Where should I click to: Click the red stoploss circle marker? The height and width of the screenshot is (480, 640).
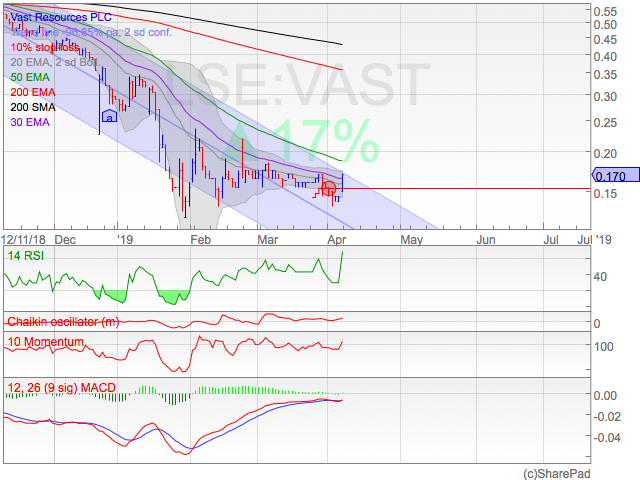pos(329,189)
